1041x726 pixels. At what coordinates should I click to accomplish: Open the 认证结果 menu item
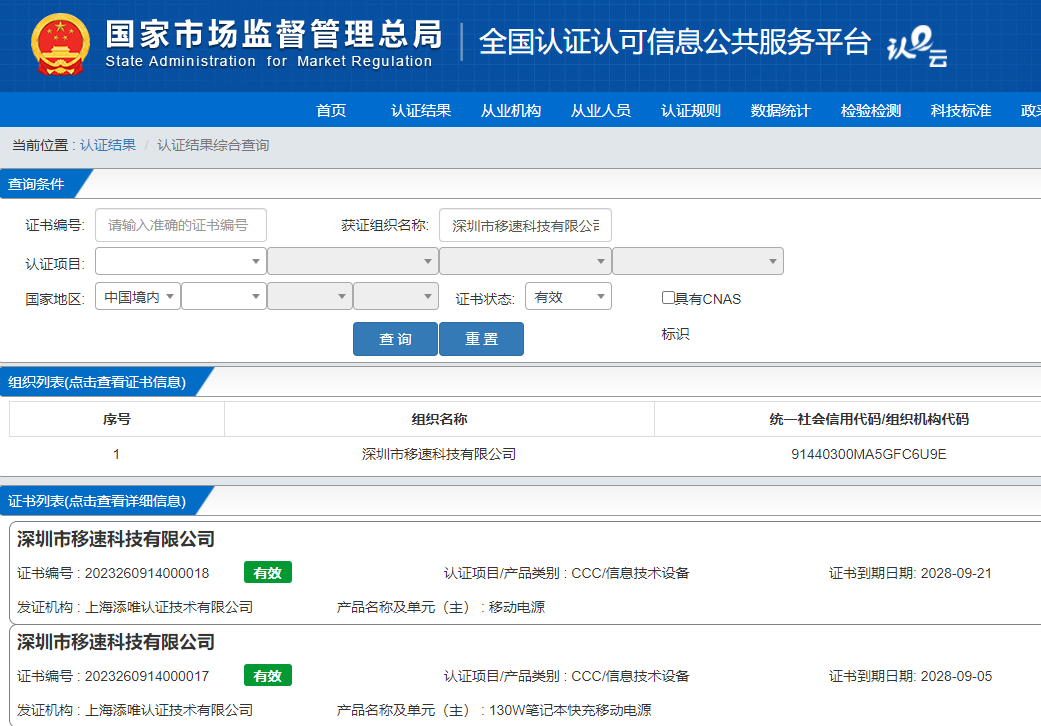click(421, 110)
